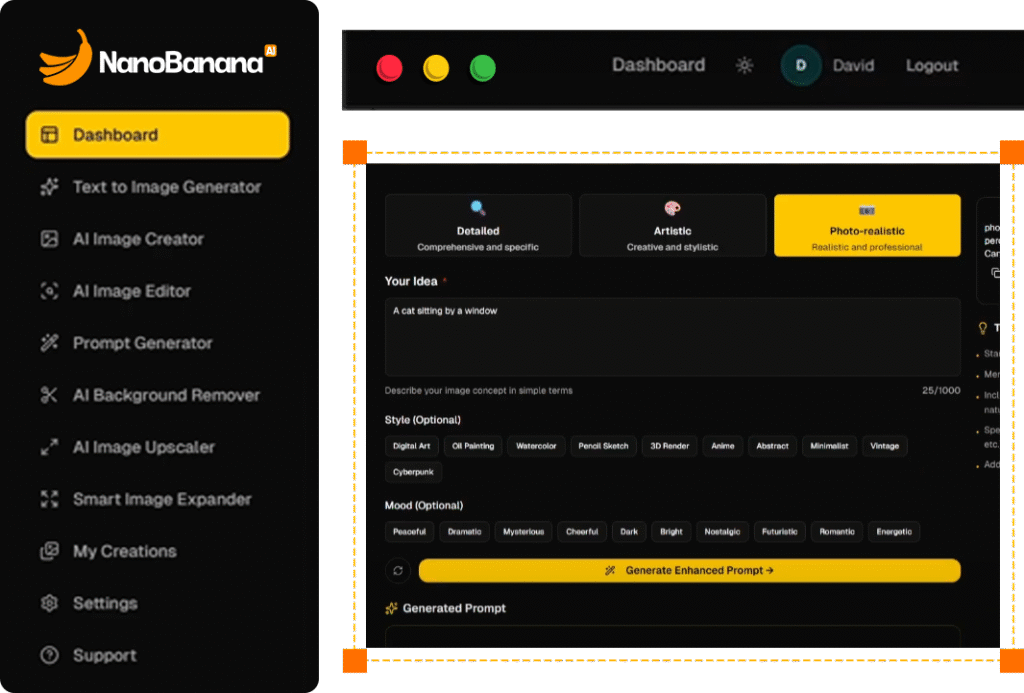Open the Prompt Generator menu item
The image size is (1024, 693).
(142, 343)
